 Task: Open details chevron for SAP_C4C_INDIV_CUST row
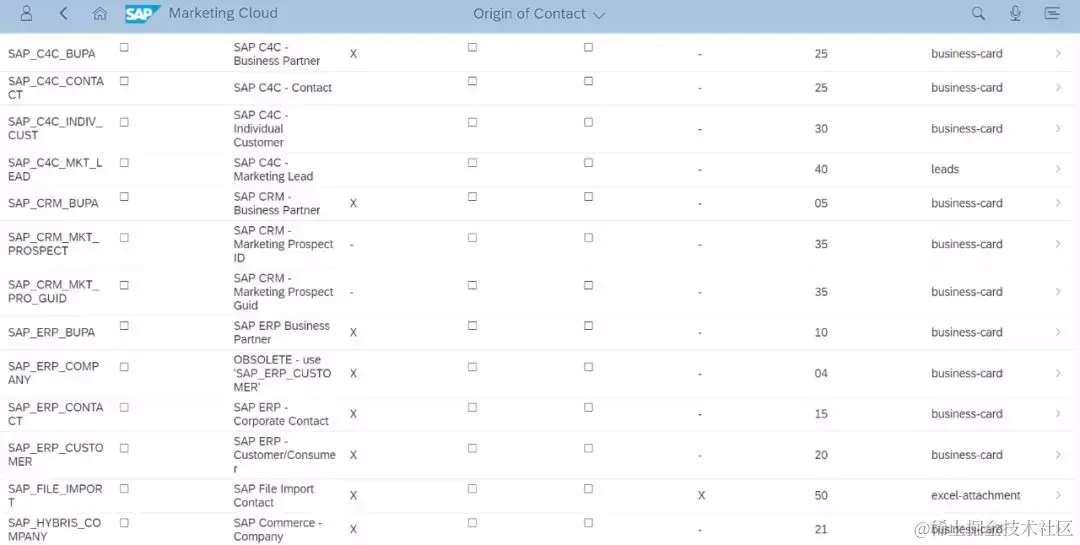pyautogui.click(x=1058, y=129)
